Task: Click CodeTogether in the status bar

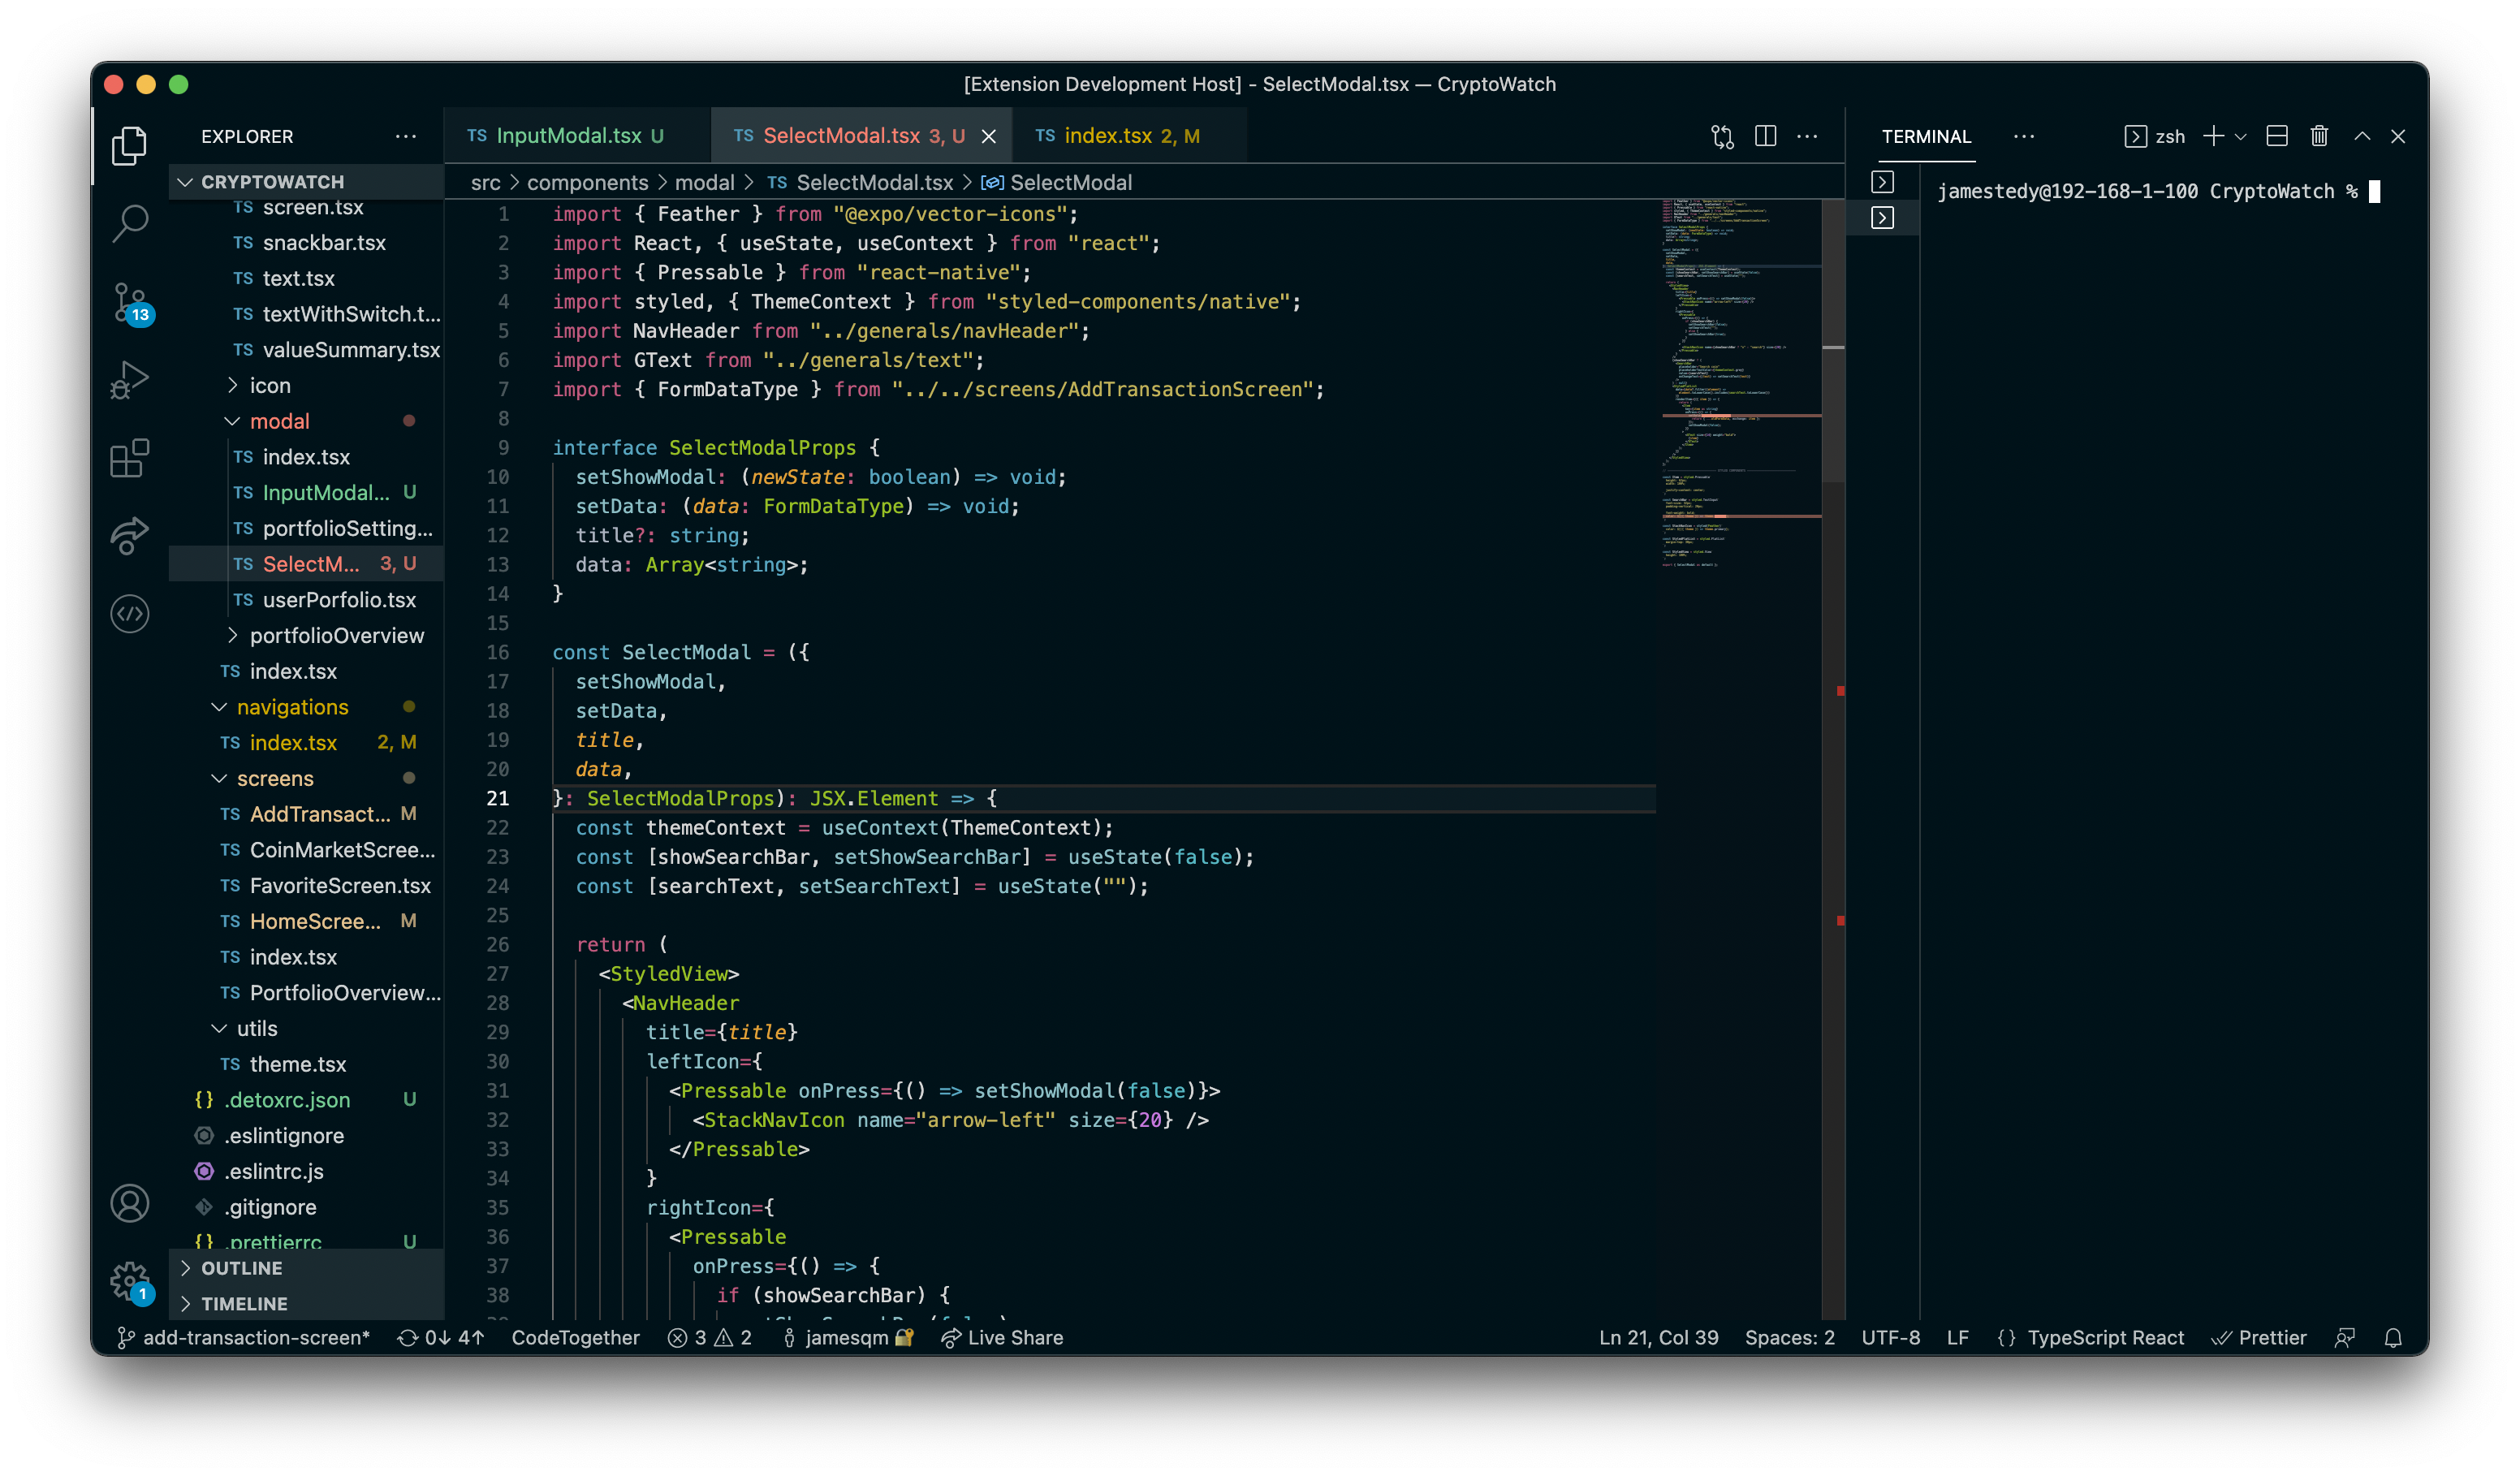Action: 575,1338
